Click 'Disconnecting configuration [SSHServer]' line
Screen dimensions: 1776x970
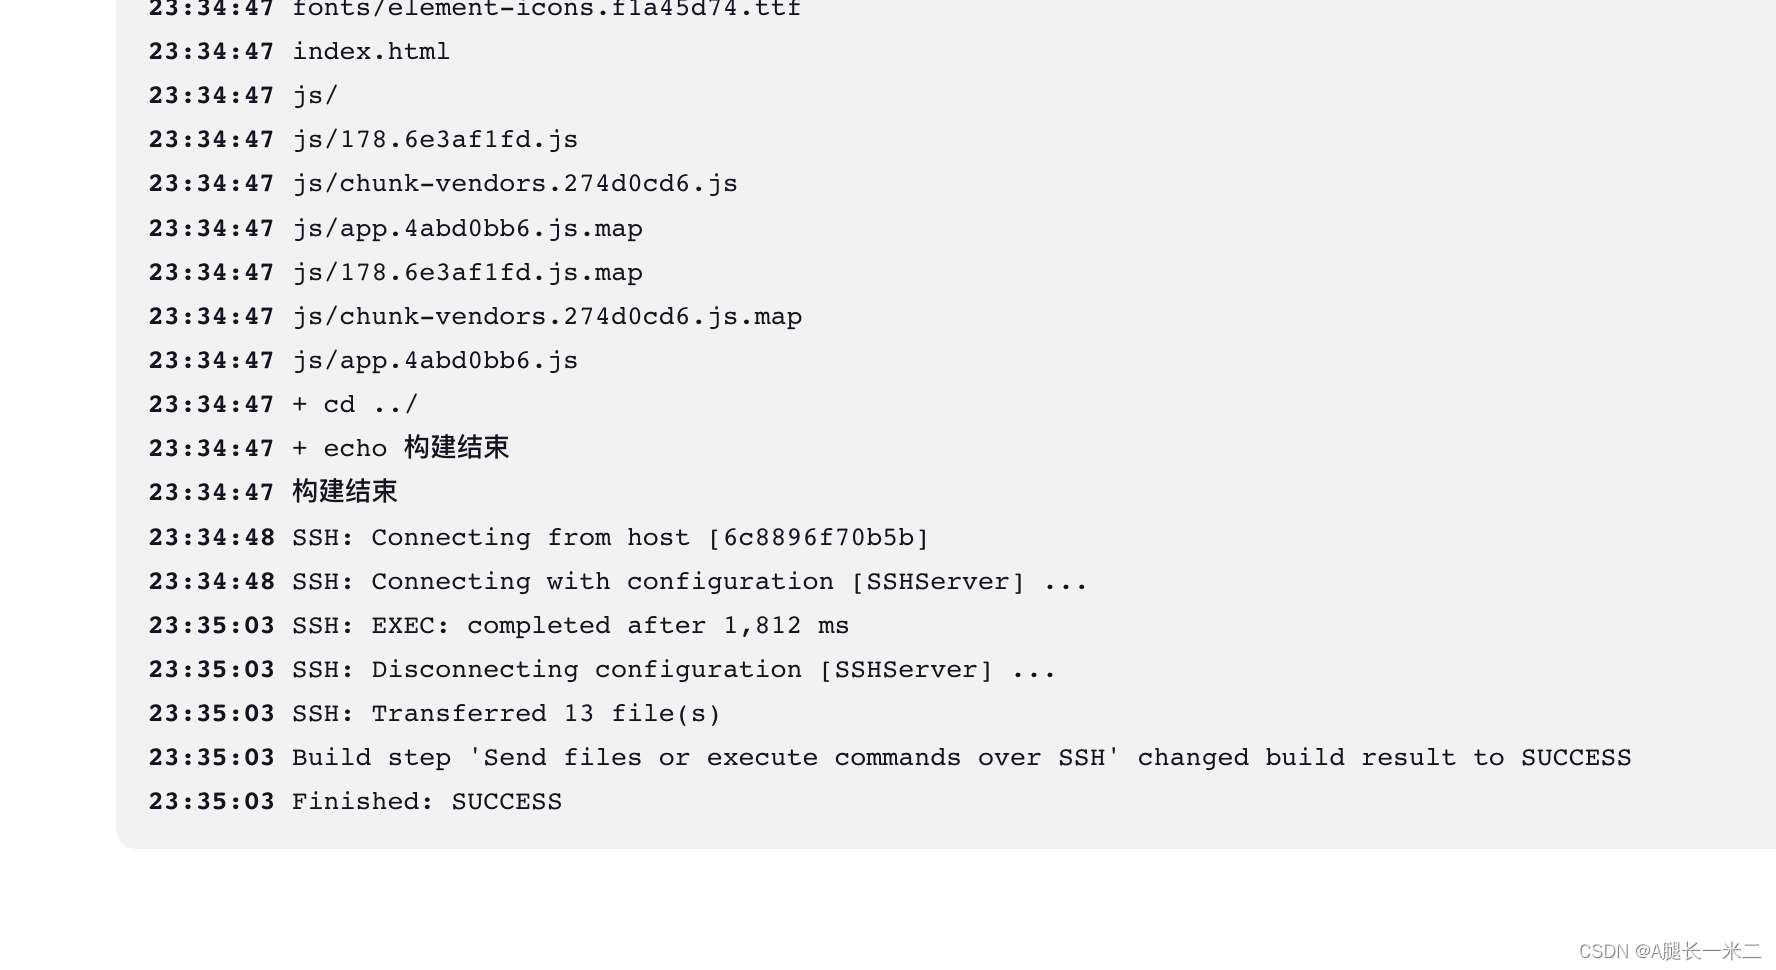(602, 669)
